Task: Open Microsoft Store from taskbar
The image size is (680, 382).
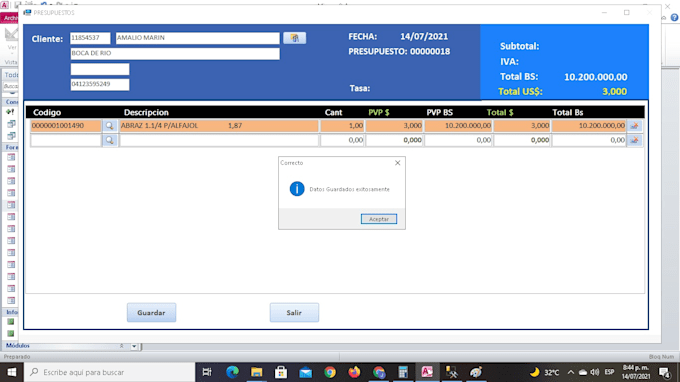Action: pos(281,372)
